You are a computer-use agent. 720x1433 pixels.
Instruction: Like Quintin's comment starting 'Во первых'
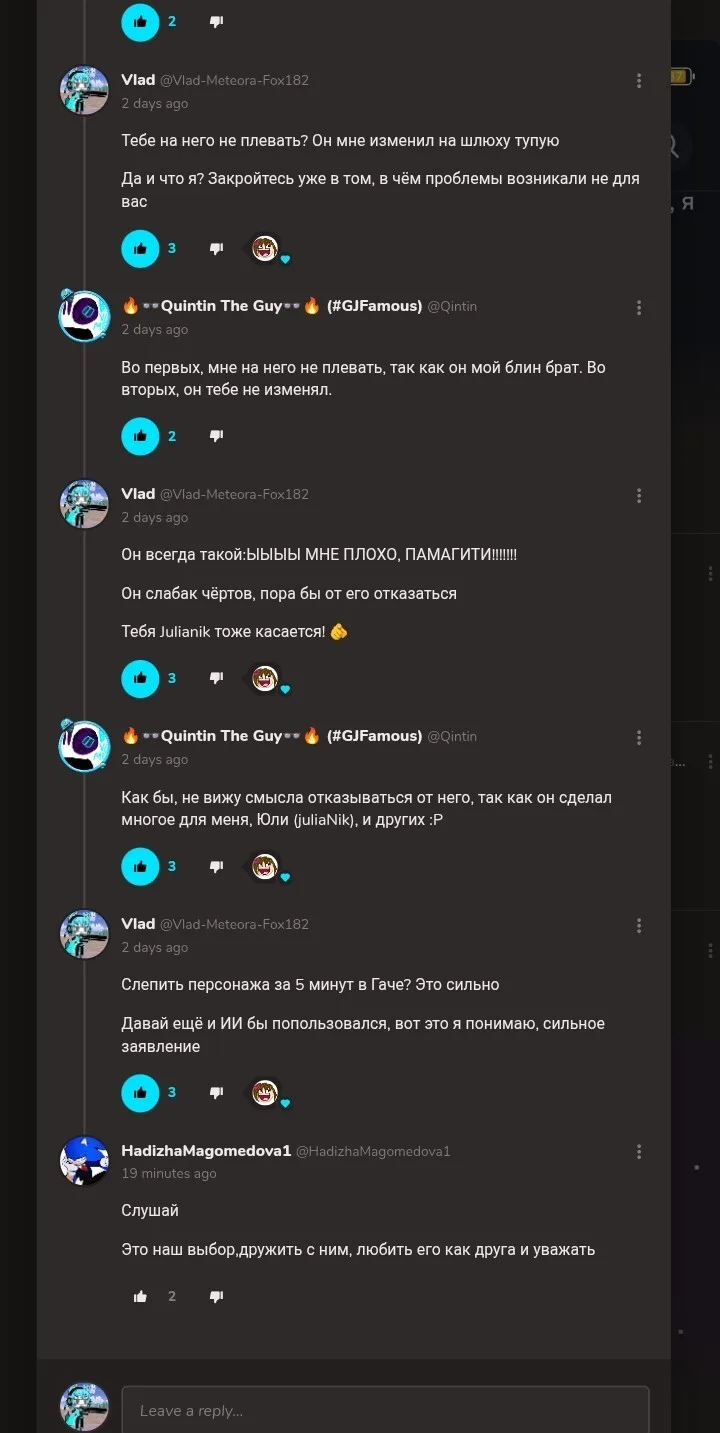pyautogui.click(x=140, y=436)
